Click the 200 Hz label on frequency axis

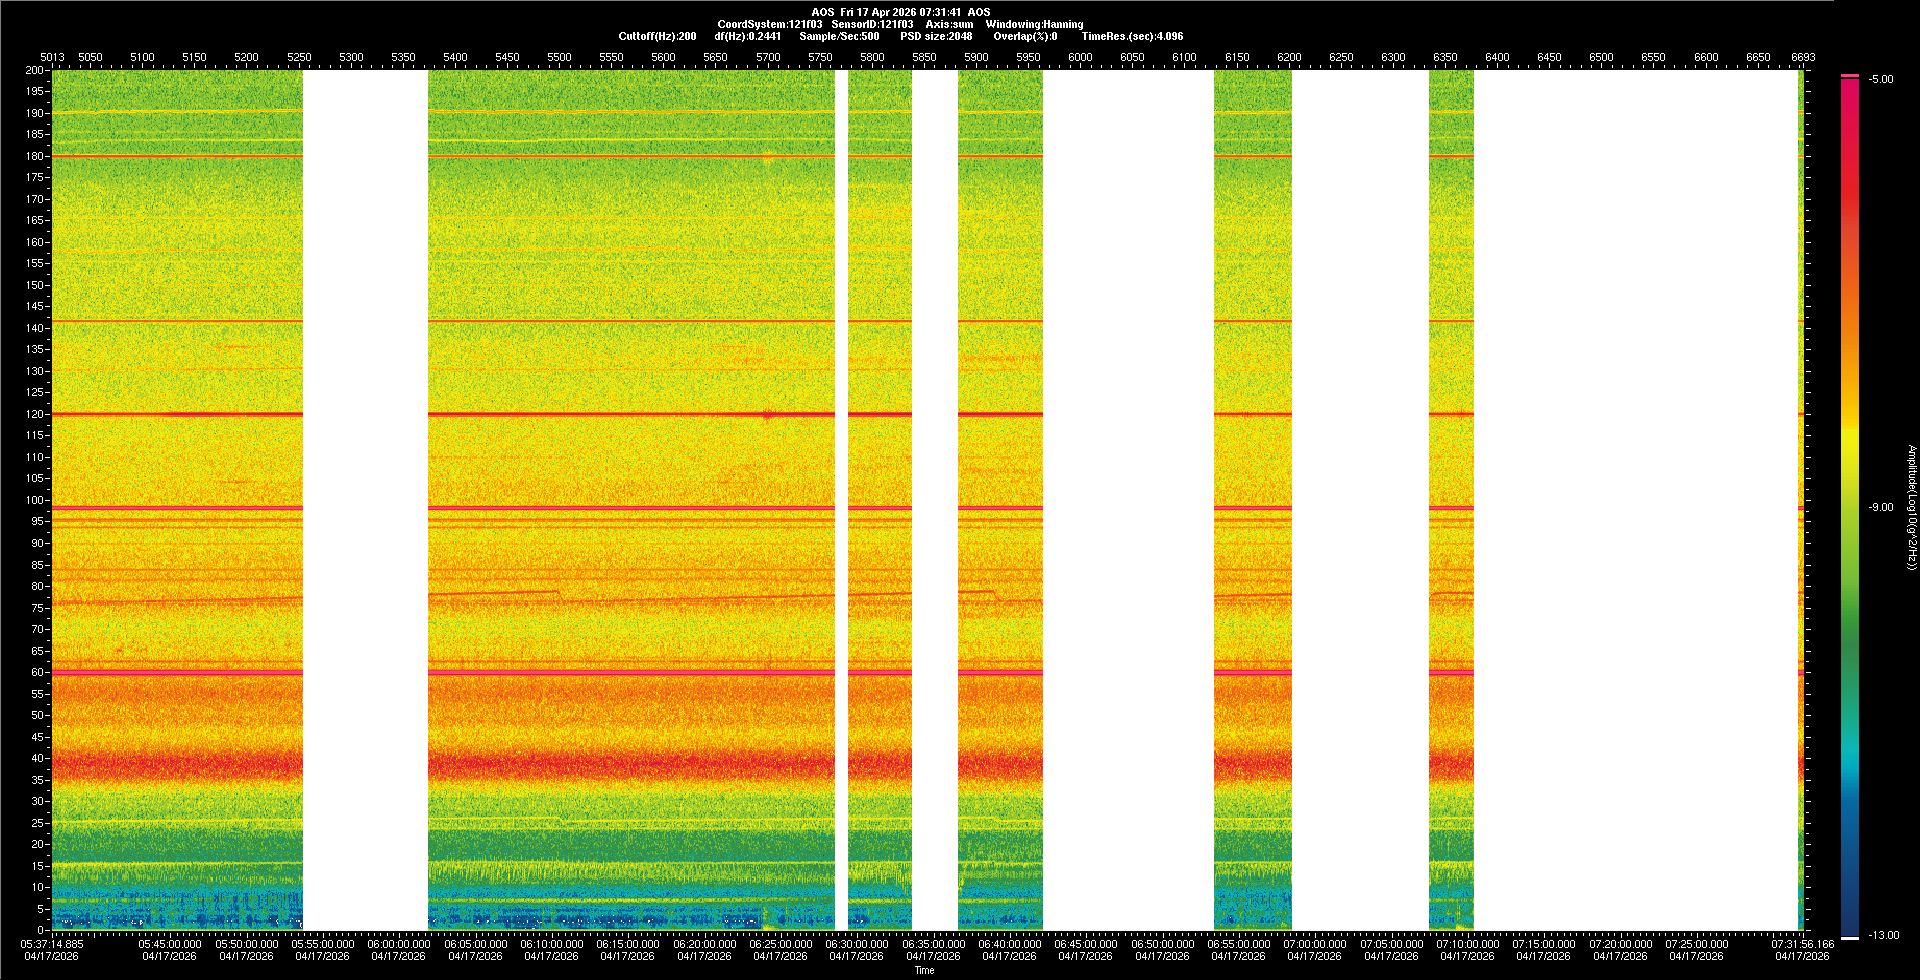34,71
